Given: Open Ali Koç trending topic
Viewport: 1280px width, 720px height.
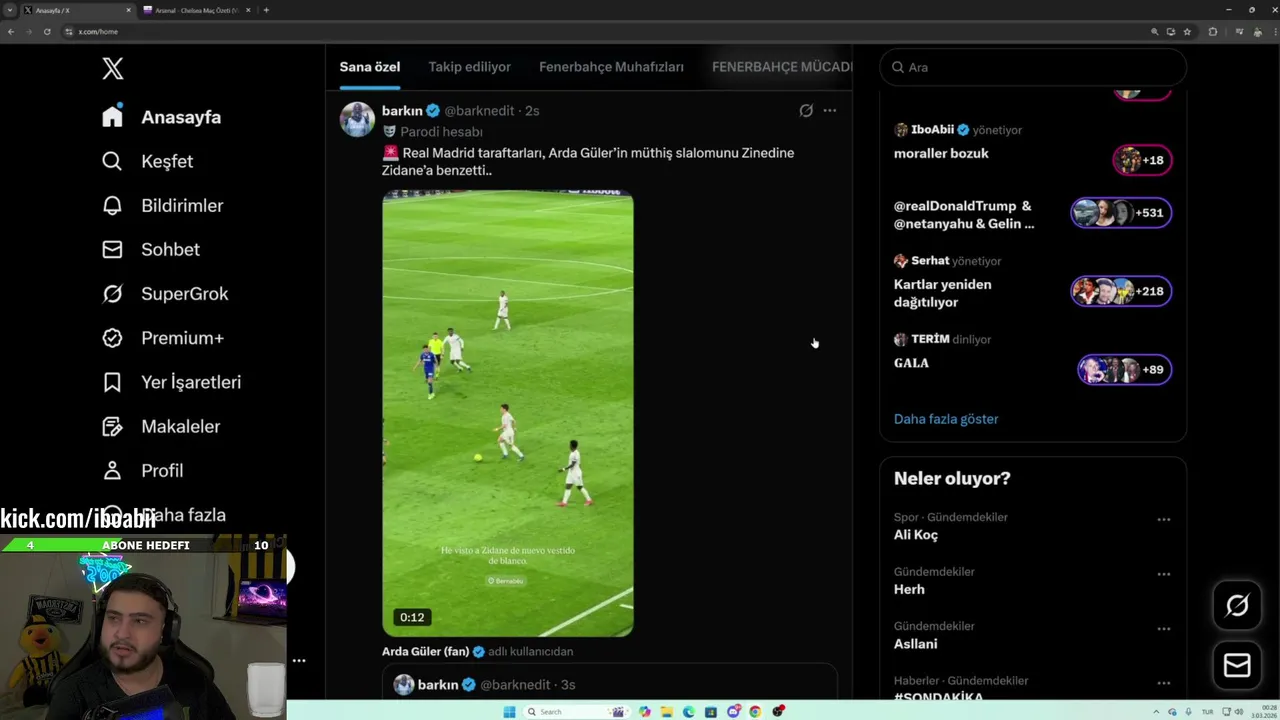Looking at the screenshot, I should [x=916, y=535].
